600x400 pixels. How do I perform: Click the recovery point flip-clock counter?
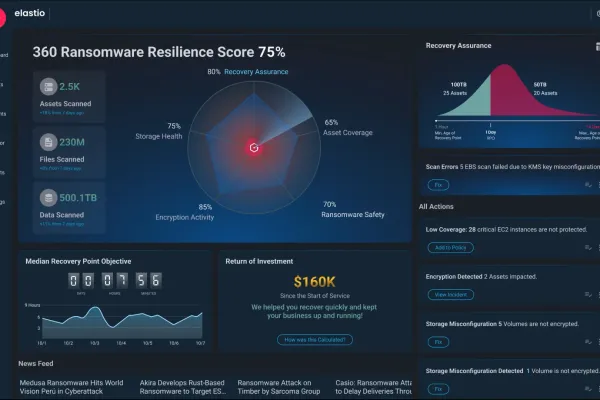click(115, 281)
